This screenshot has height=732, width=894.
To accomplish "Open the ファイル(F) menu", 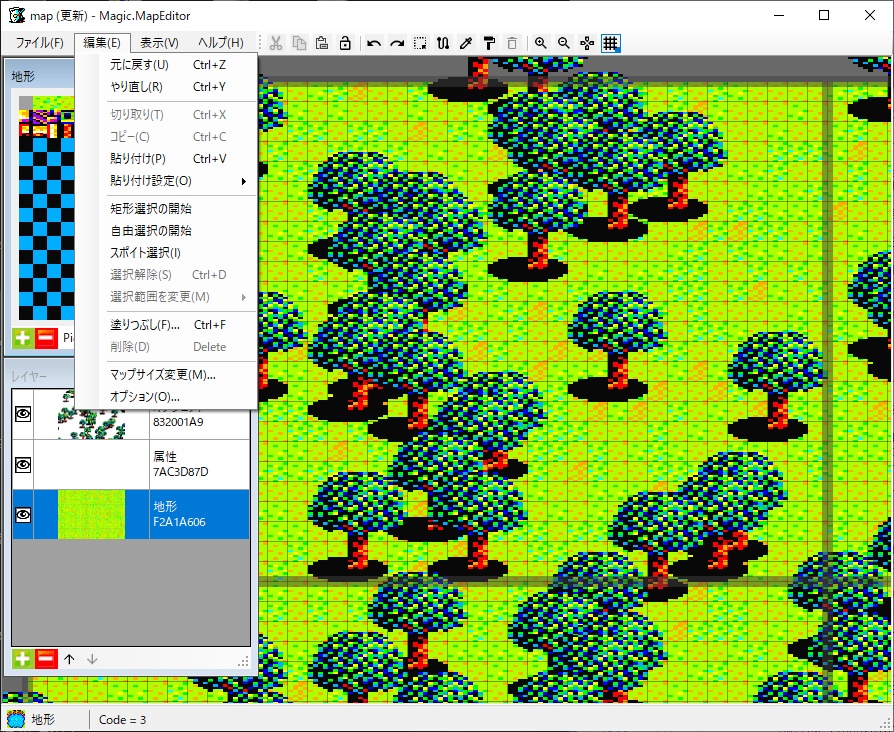I will click(x=39, y=43).
